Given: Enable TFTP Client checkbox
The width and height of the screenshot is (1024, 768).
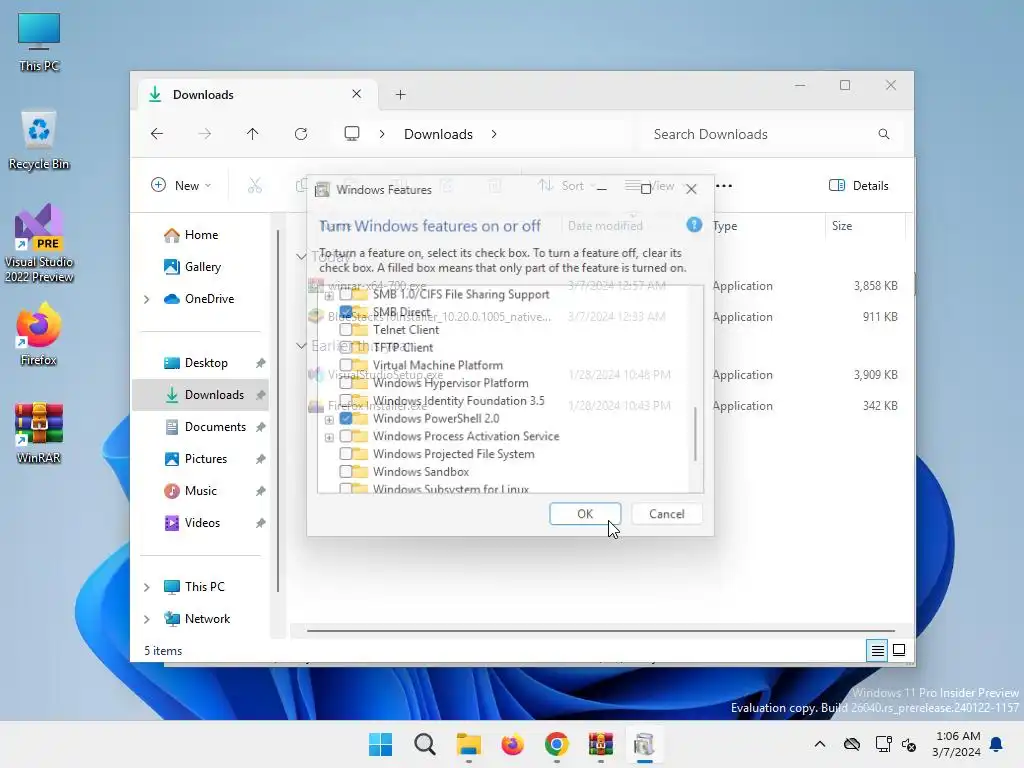Looking at the screenshot, I should [346, 347].
